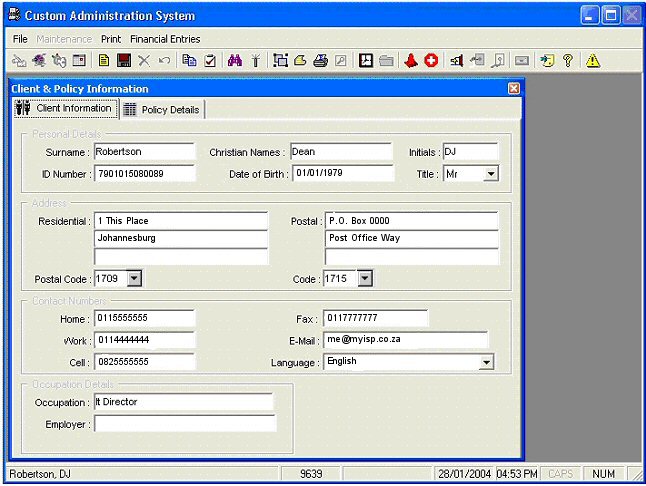The image size is (646, 486).
Task: Expand the residential Postal Code dropdown
Action: coord(134,278)
